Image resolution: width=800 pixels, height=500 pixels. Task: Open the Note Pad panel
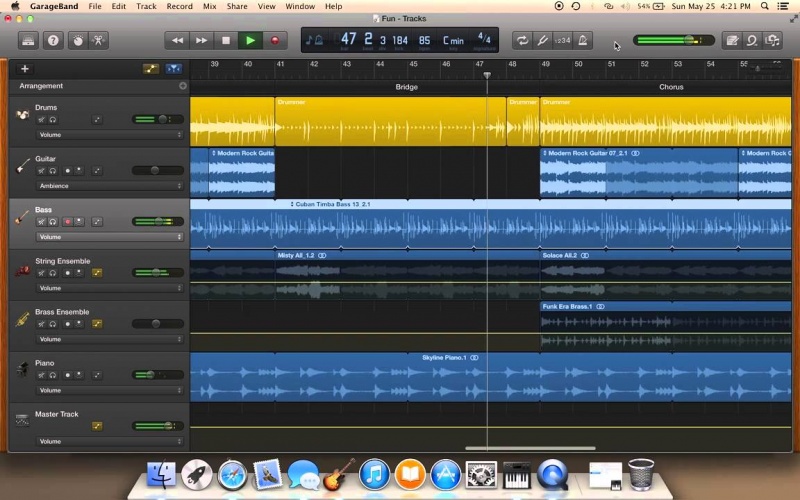(x=731, y=41)
